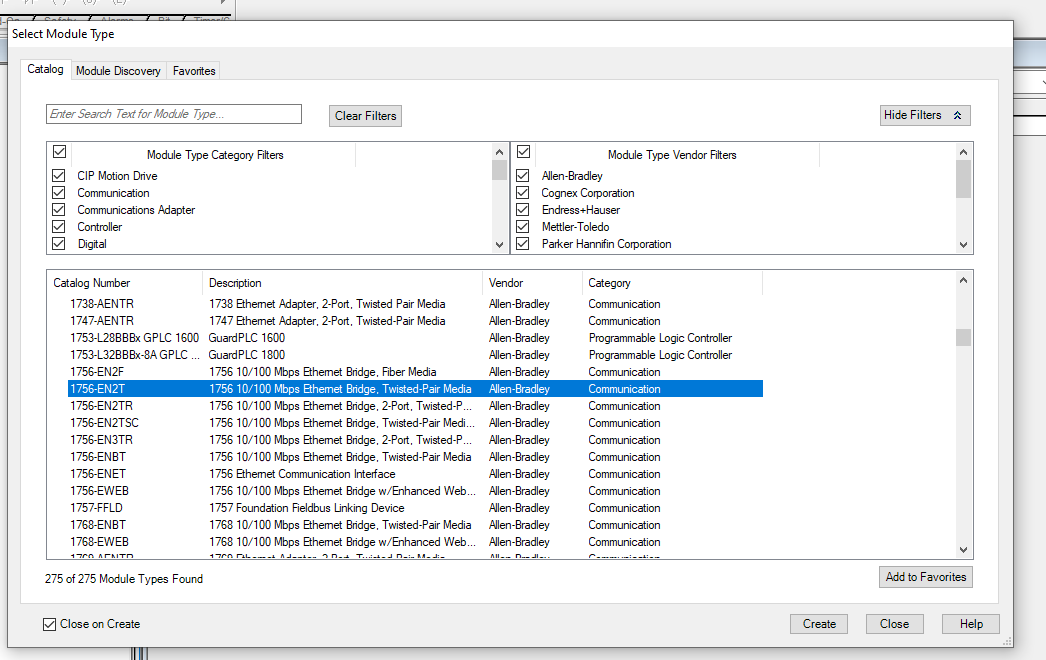Select the 1747-AENTR module row
1046x660 pixels.
pyautogui.click(x=415, y=321)
